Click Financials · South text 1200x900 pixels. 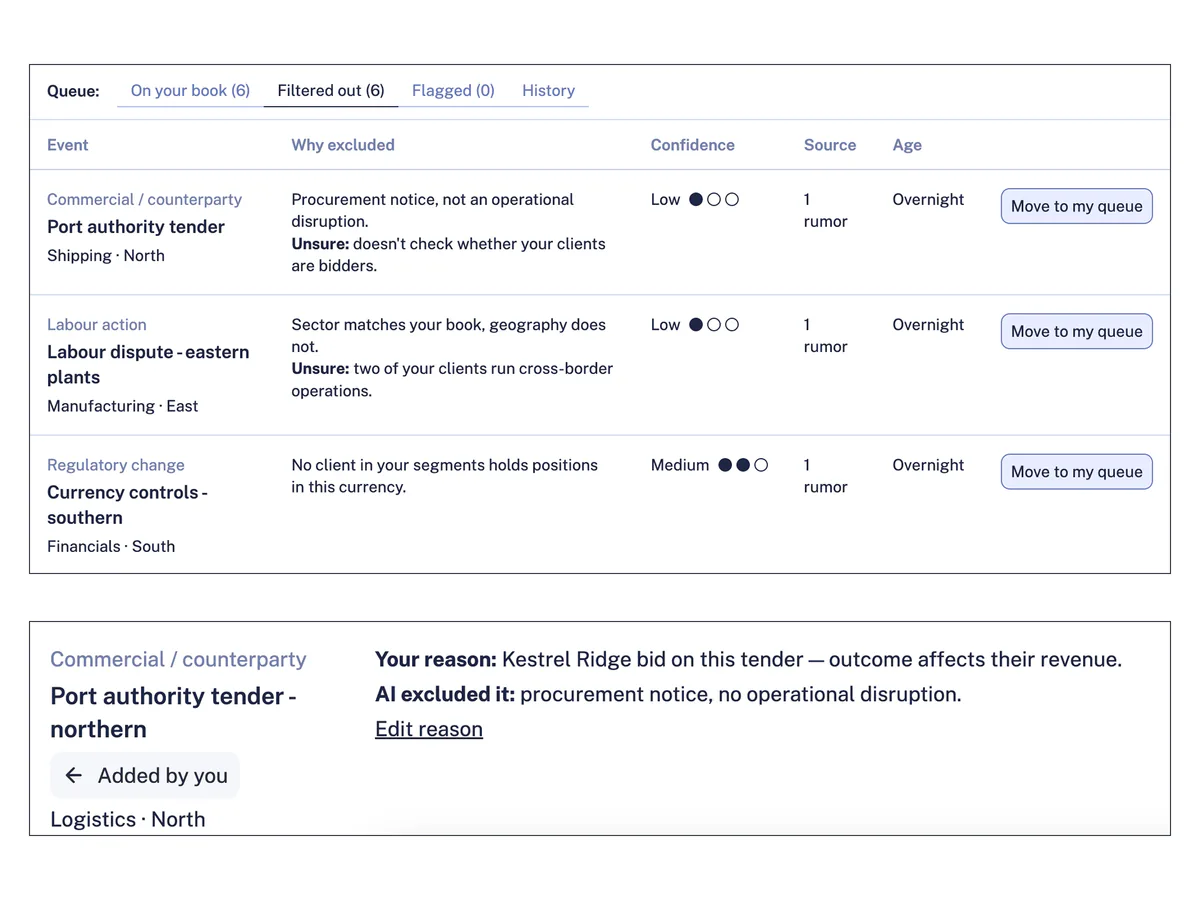[x=111, y=546]
